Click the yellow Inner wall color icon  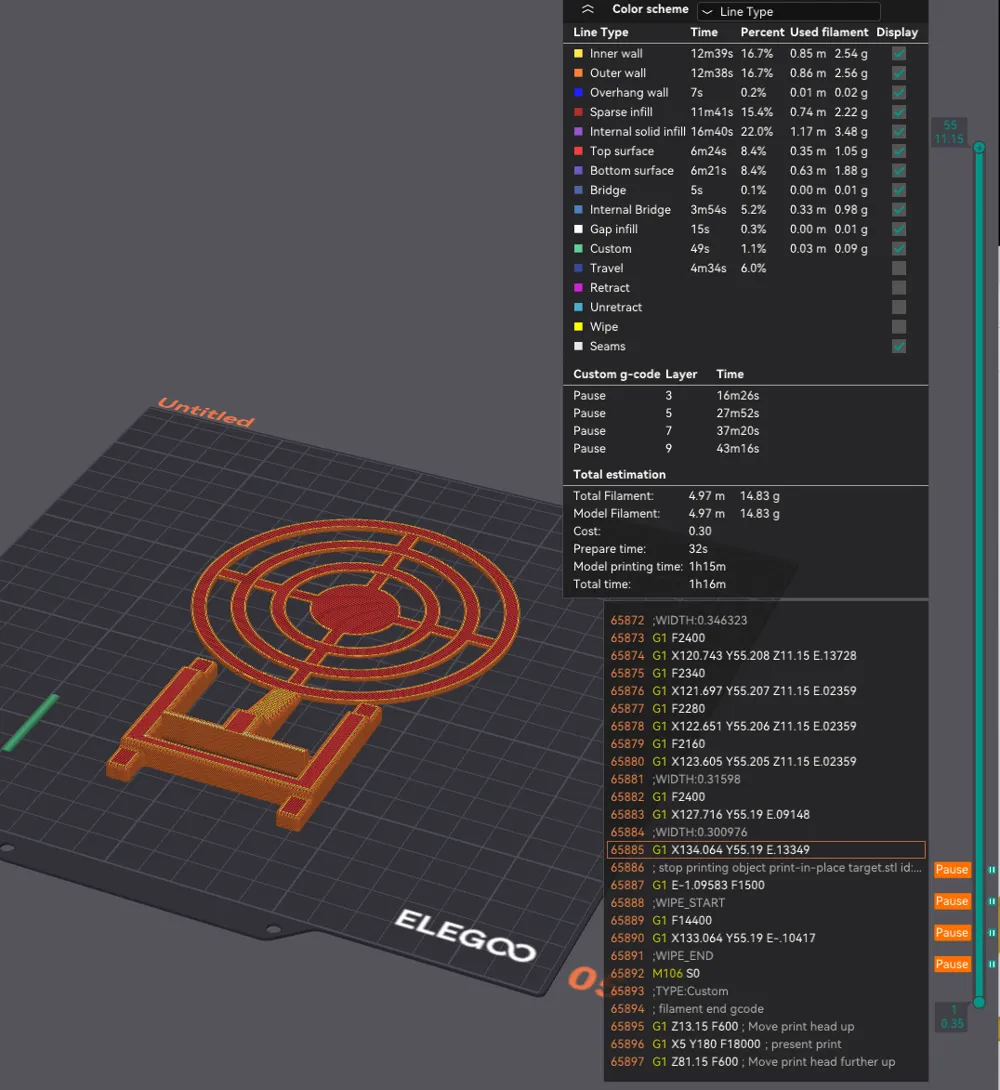(578, 53)
